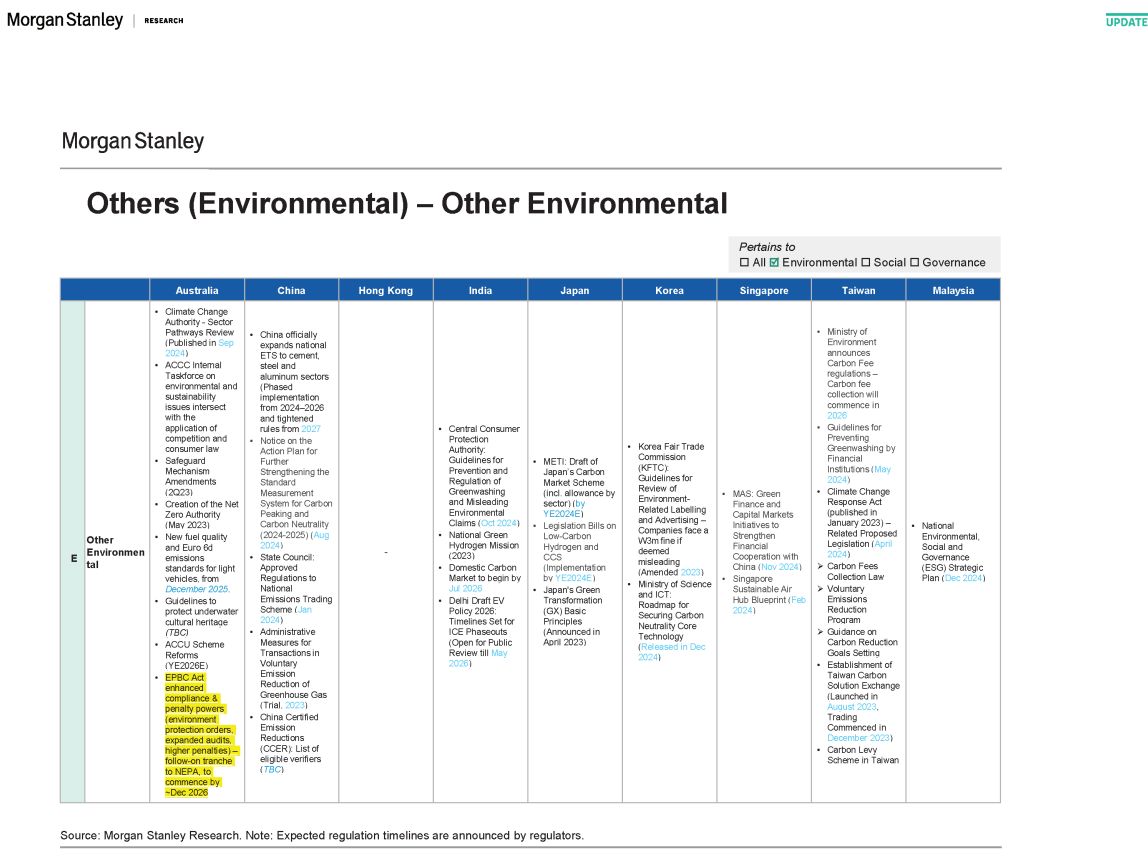Select the Malaysia column header
The width and height of the screenshot is (1148, 850).
pos(953,290)
